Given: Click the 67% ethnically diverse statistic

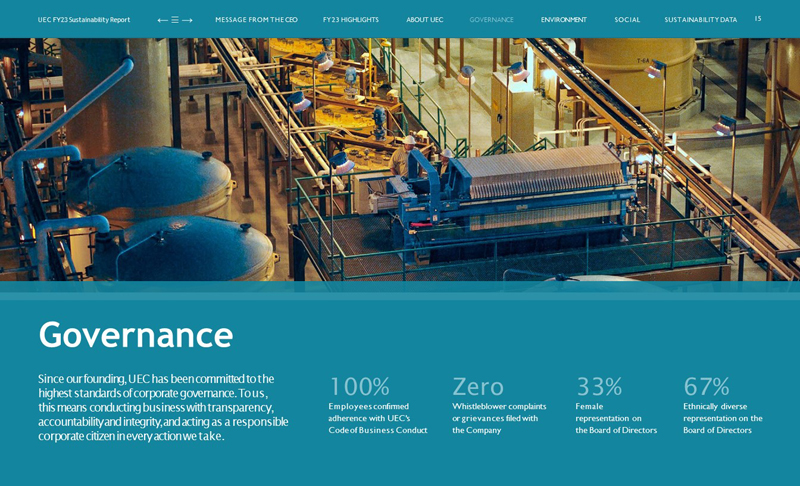Looking at the screenshot, I should click(706, 387).
